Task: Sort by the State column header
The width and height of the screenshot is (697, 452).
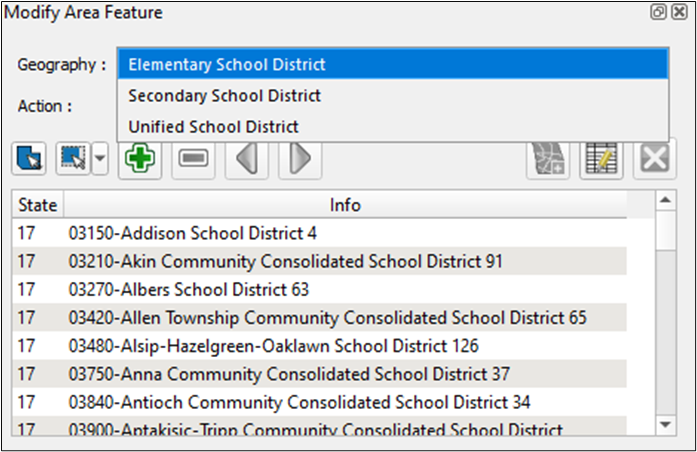Action: pyautogui.click(x=38, y=205)
